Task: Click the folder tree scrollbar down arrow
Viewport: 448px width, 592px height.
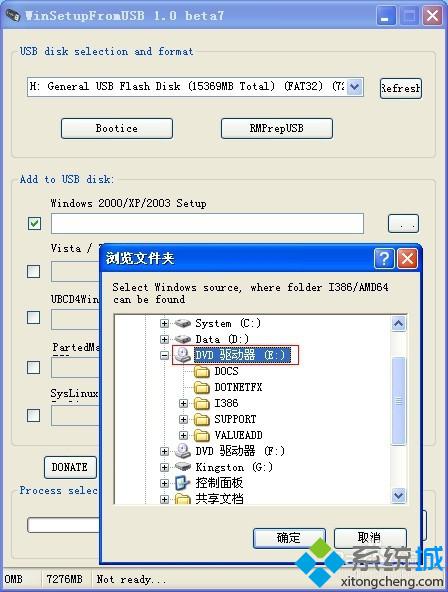Action: pos(399,495)
